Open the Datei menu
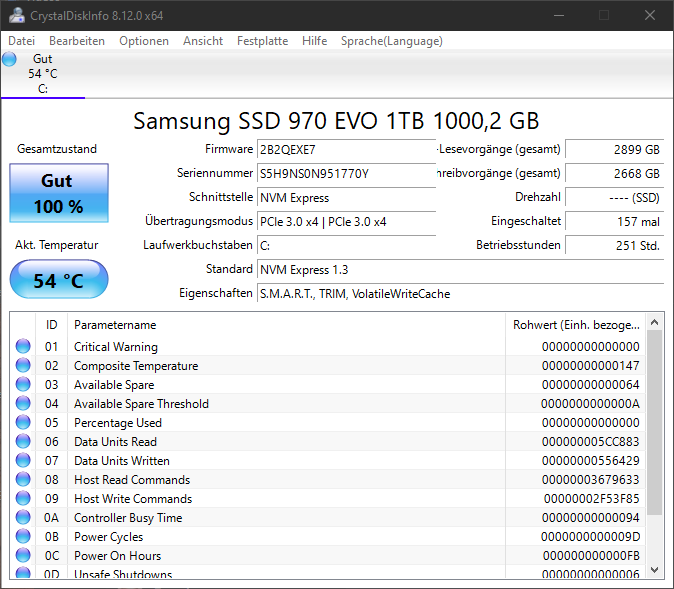 click(21, 41)
